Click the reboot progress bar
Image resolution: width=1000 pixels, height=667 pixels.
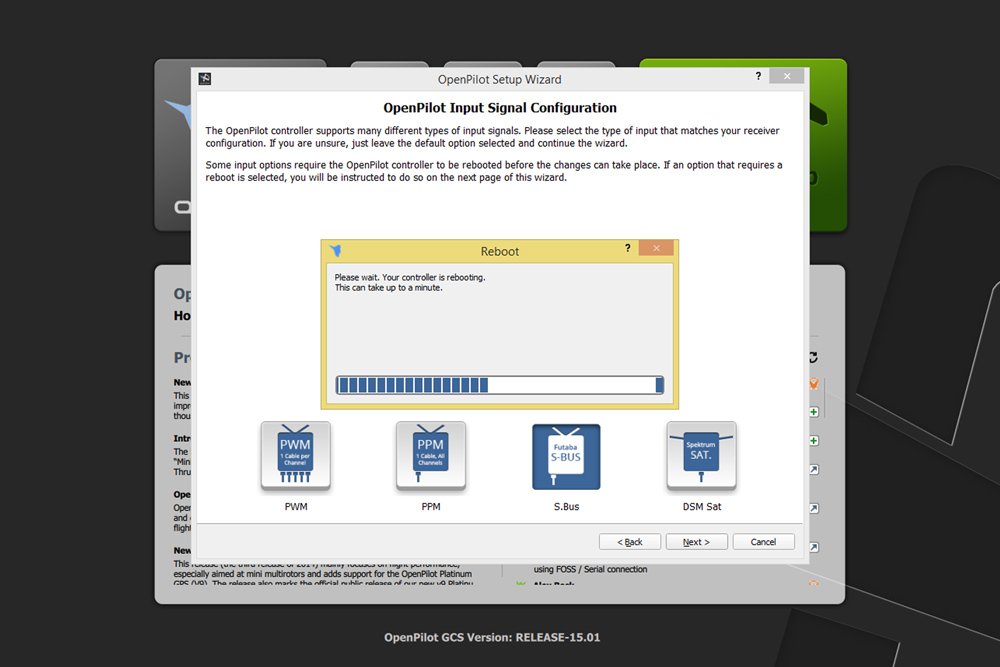pos(500,385)
